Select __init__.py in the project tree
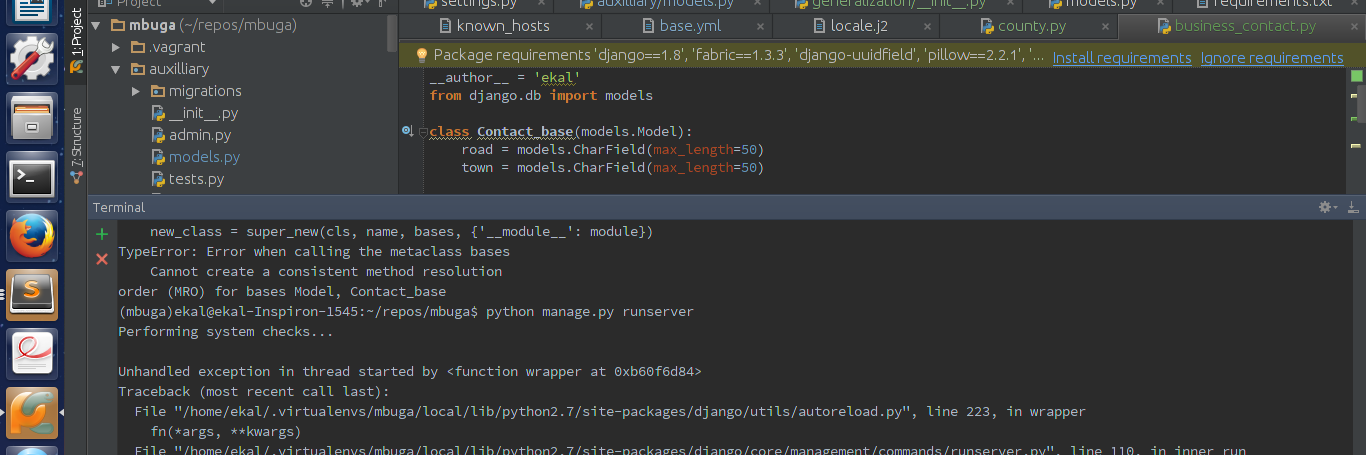This screenshot has height=455, width=1366. coord(203,113)
